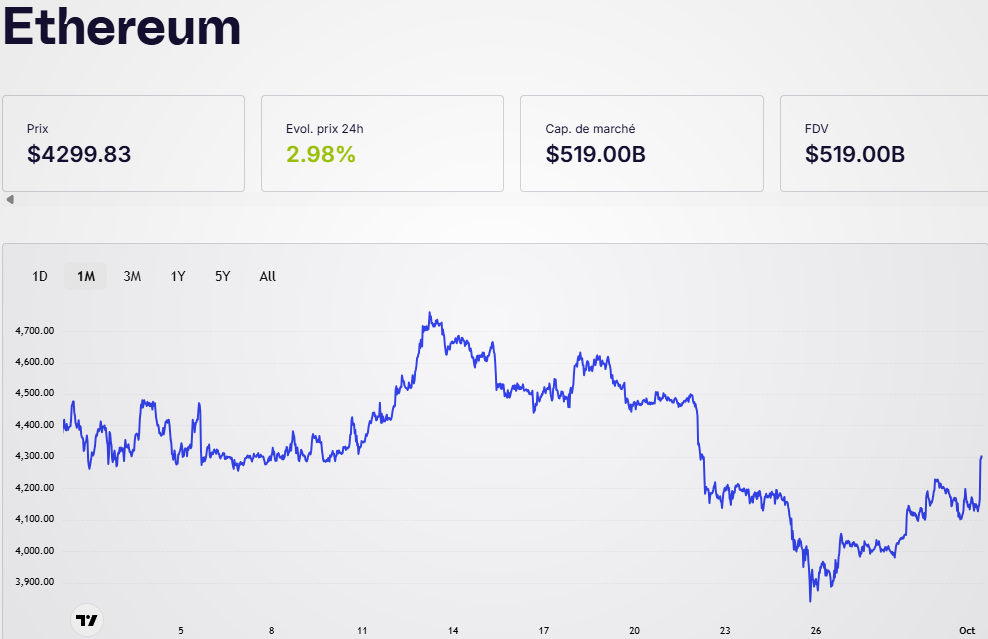Switch chart to 1D range
The height and width of the screenshot is (639, 988).
click(x=40, y=276)
